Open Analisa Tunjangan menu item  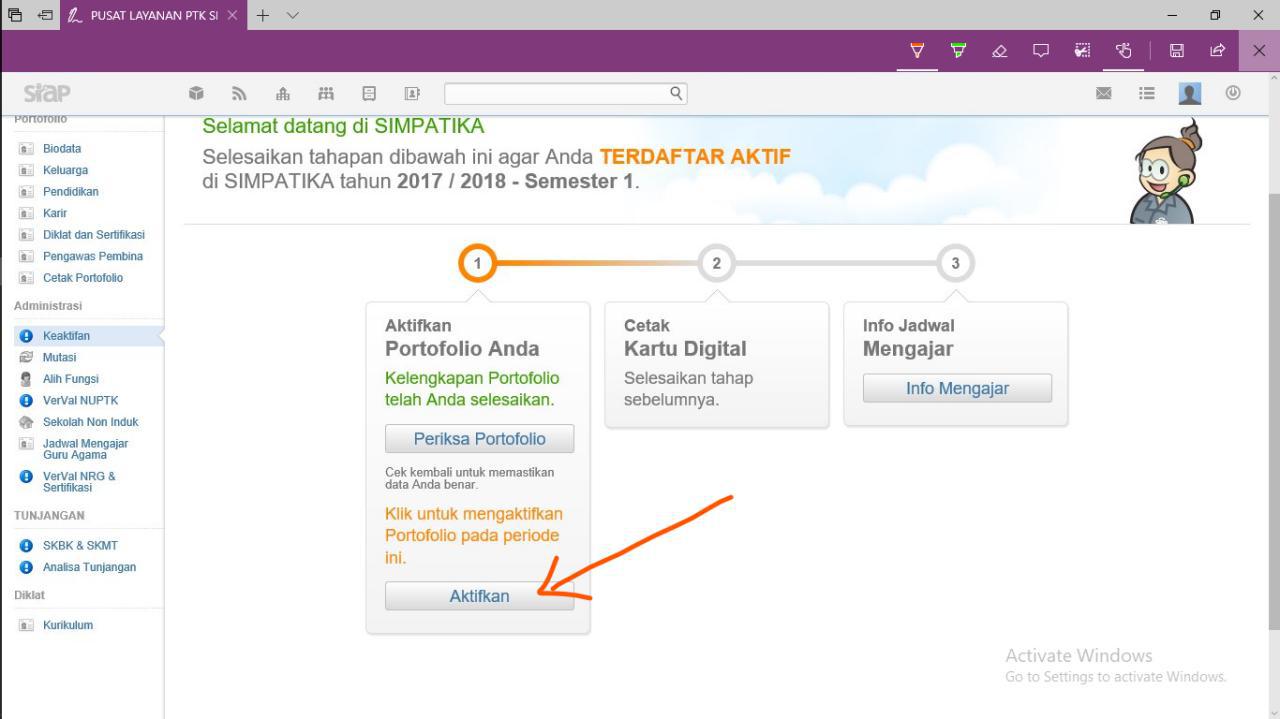pos(89,567)
